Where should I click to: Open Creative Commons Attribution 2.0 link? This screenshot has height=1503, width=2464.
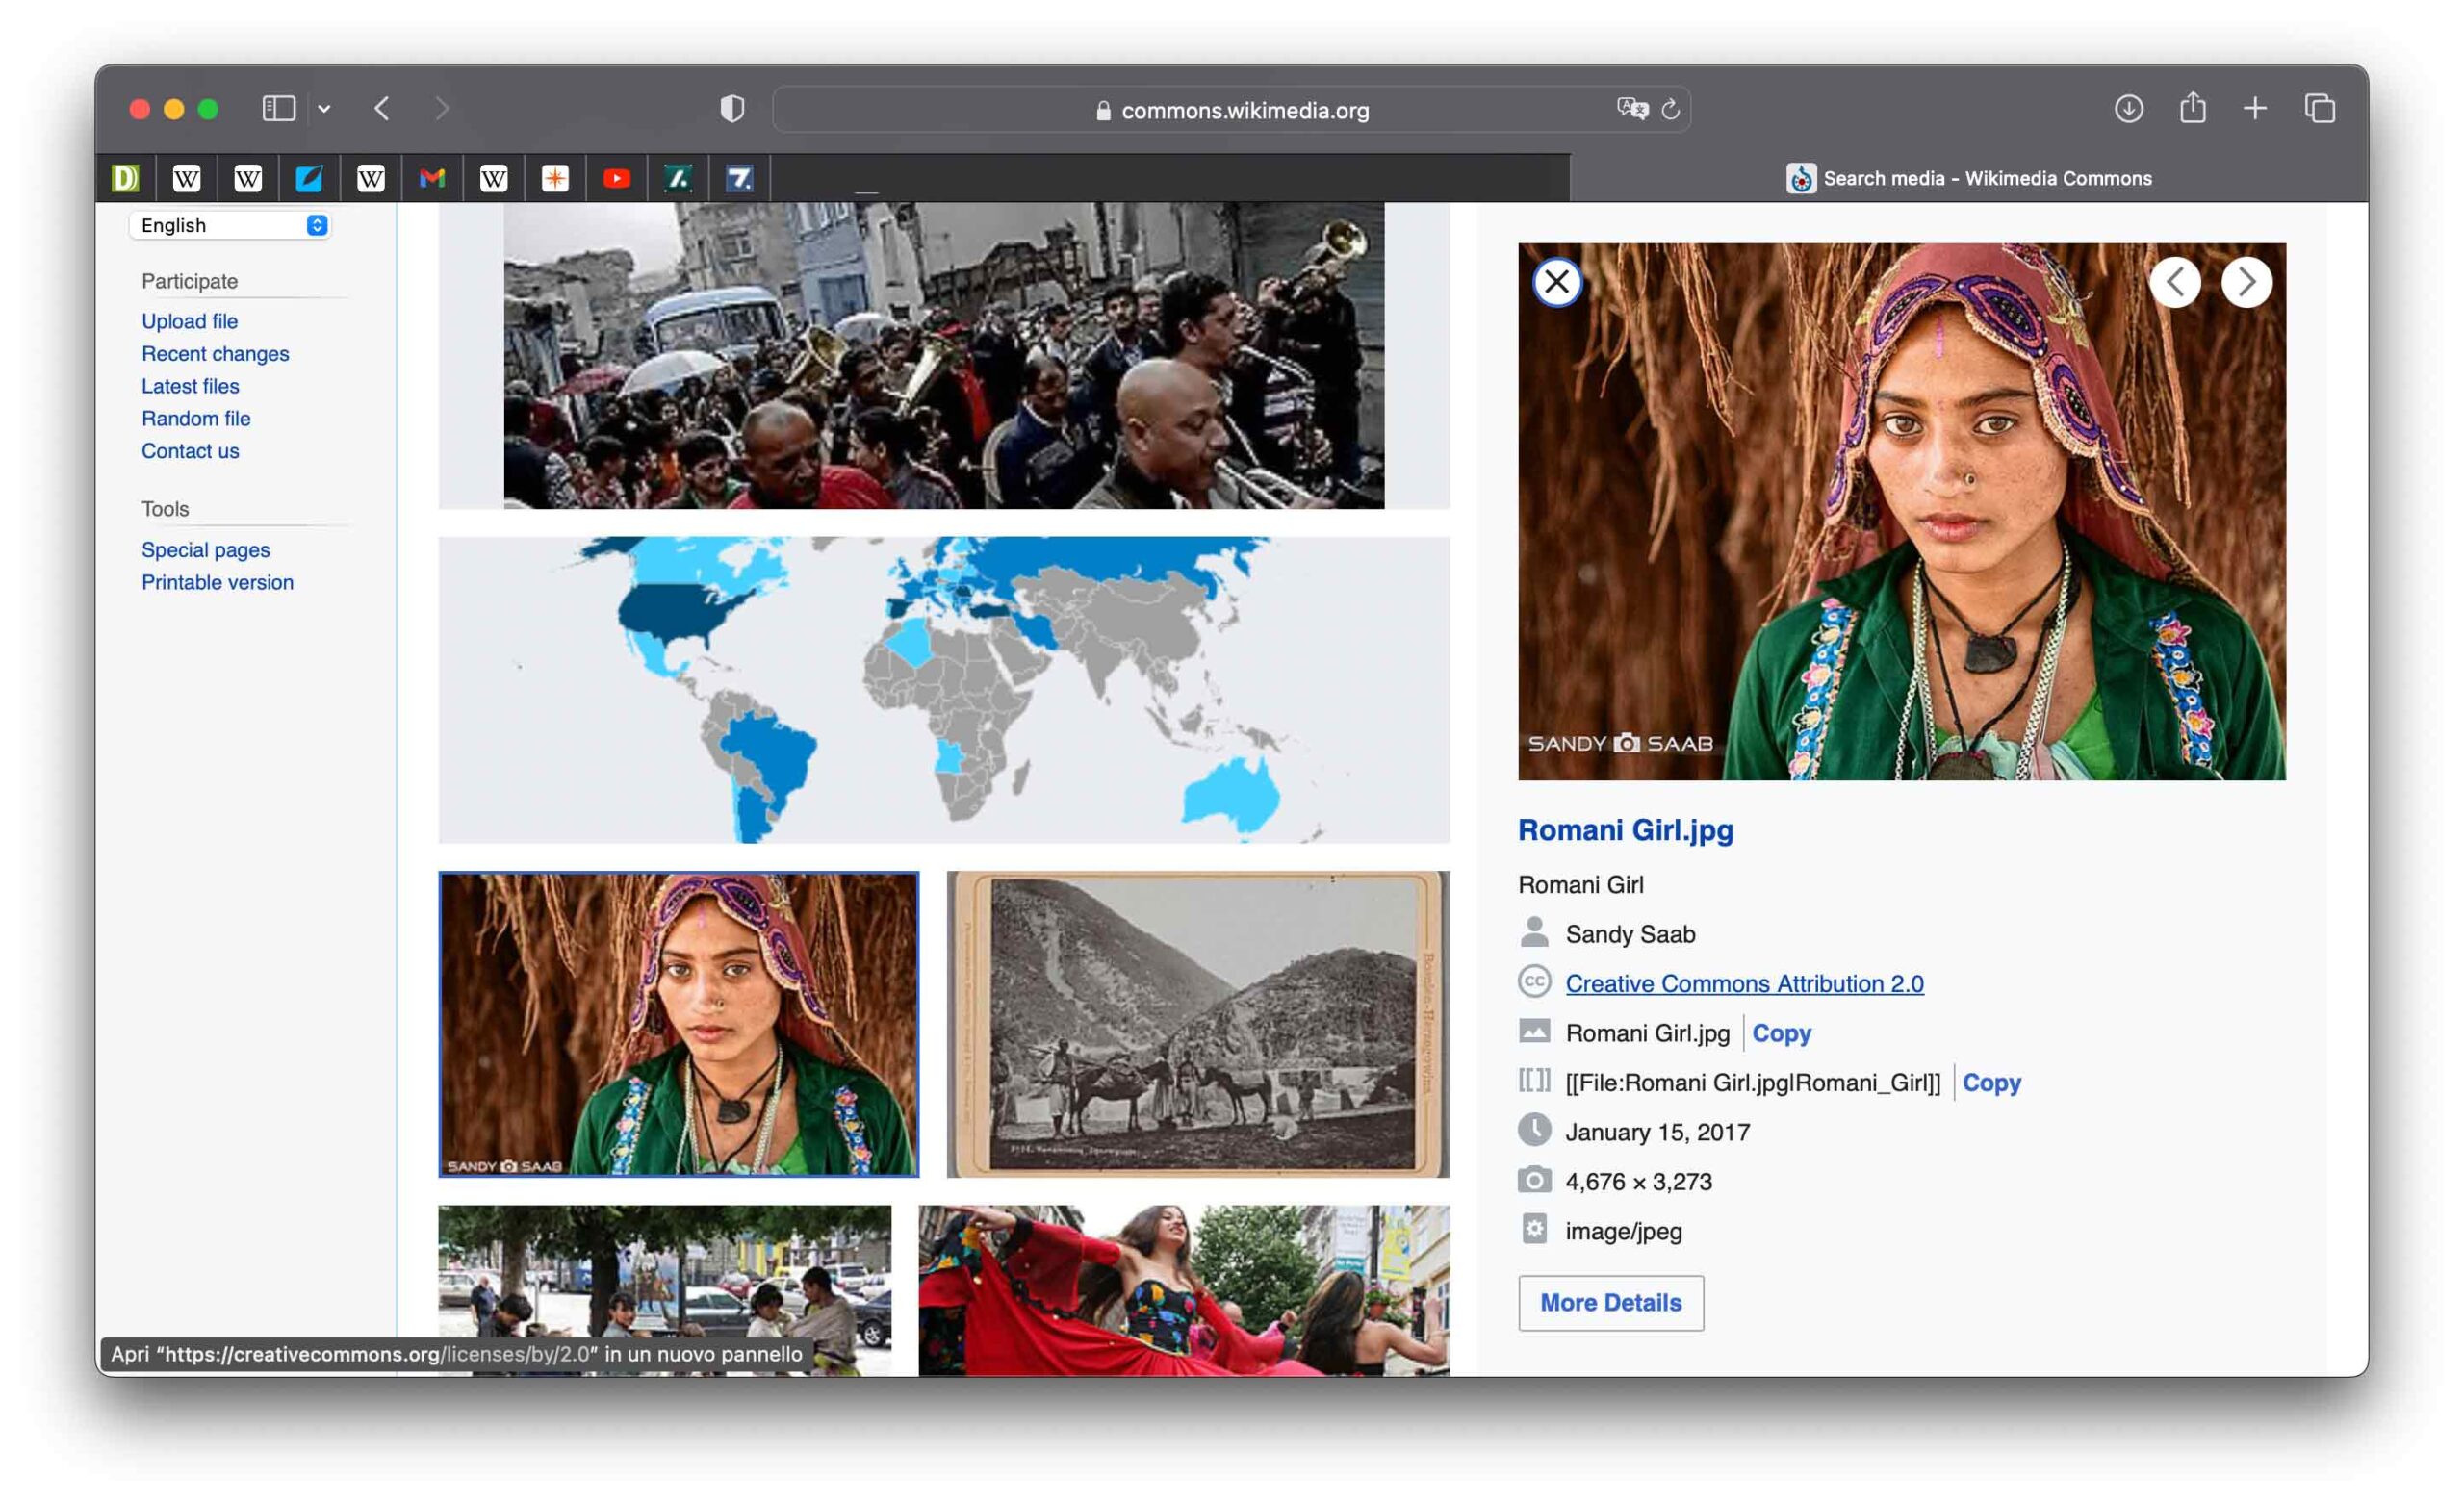point(1744,983)
